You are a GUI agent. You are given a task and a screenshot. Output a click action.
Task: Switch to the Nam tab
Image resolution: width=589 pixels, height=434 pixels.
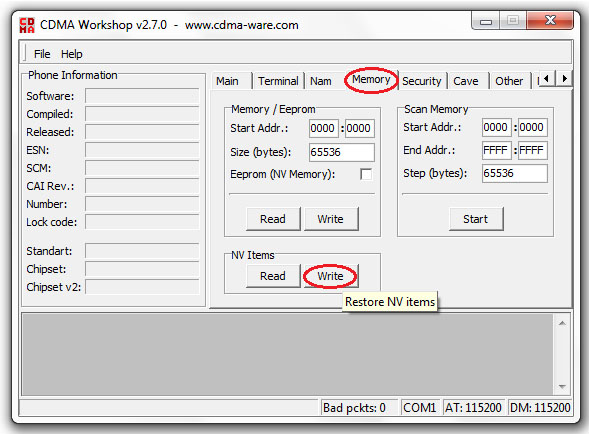(321, 81)
